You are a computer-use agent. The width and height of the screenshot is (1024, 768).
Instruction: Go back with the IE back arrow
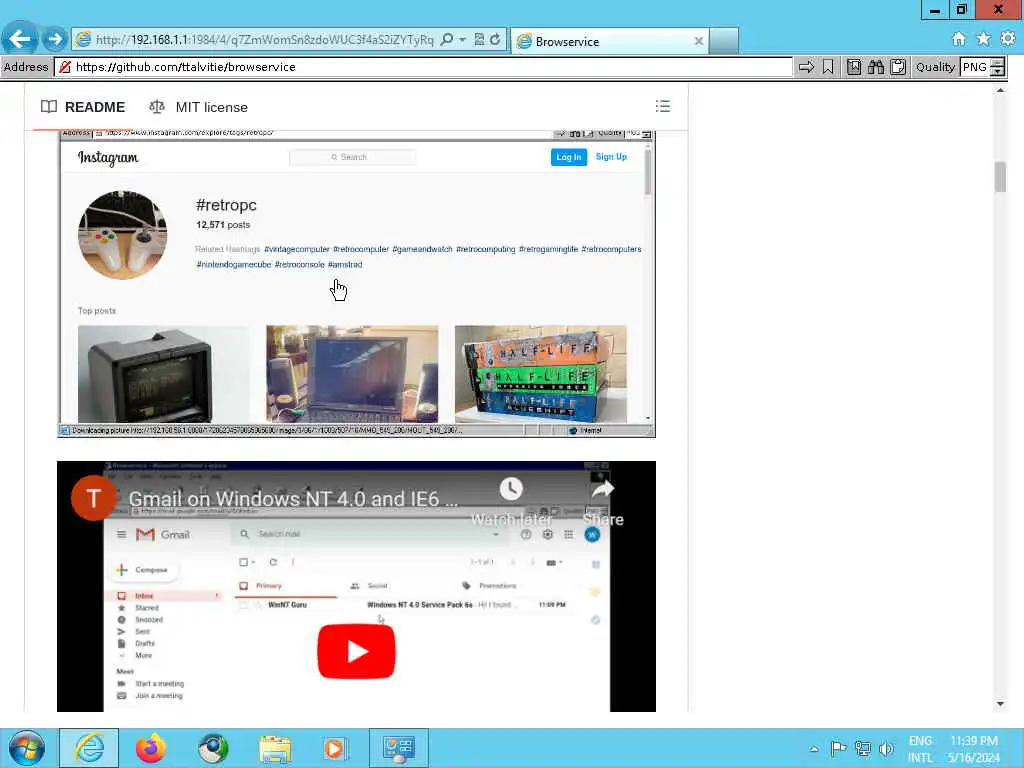20,39
